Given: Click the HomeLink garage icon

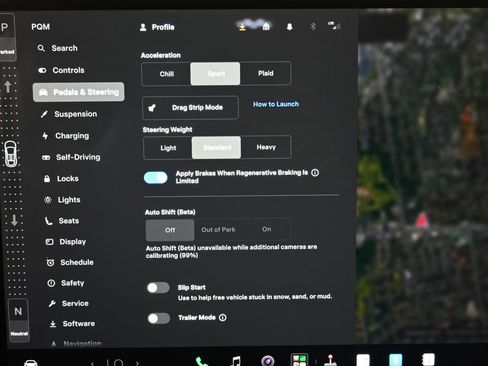Looking at the screenshot, I should pyautogui.click(x=266, y=27).
